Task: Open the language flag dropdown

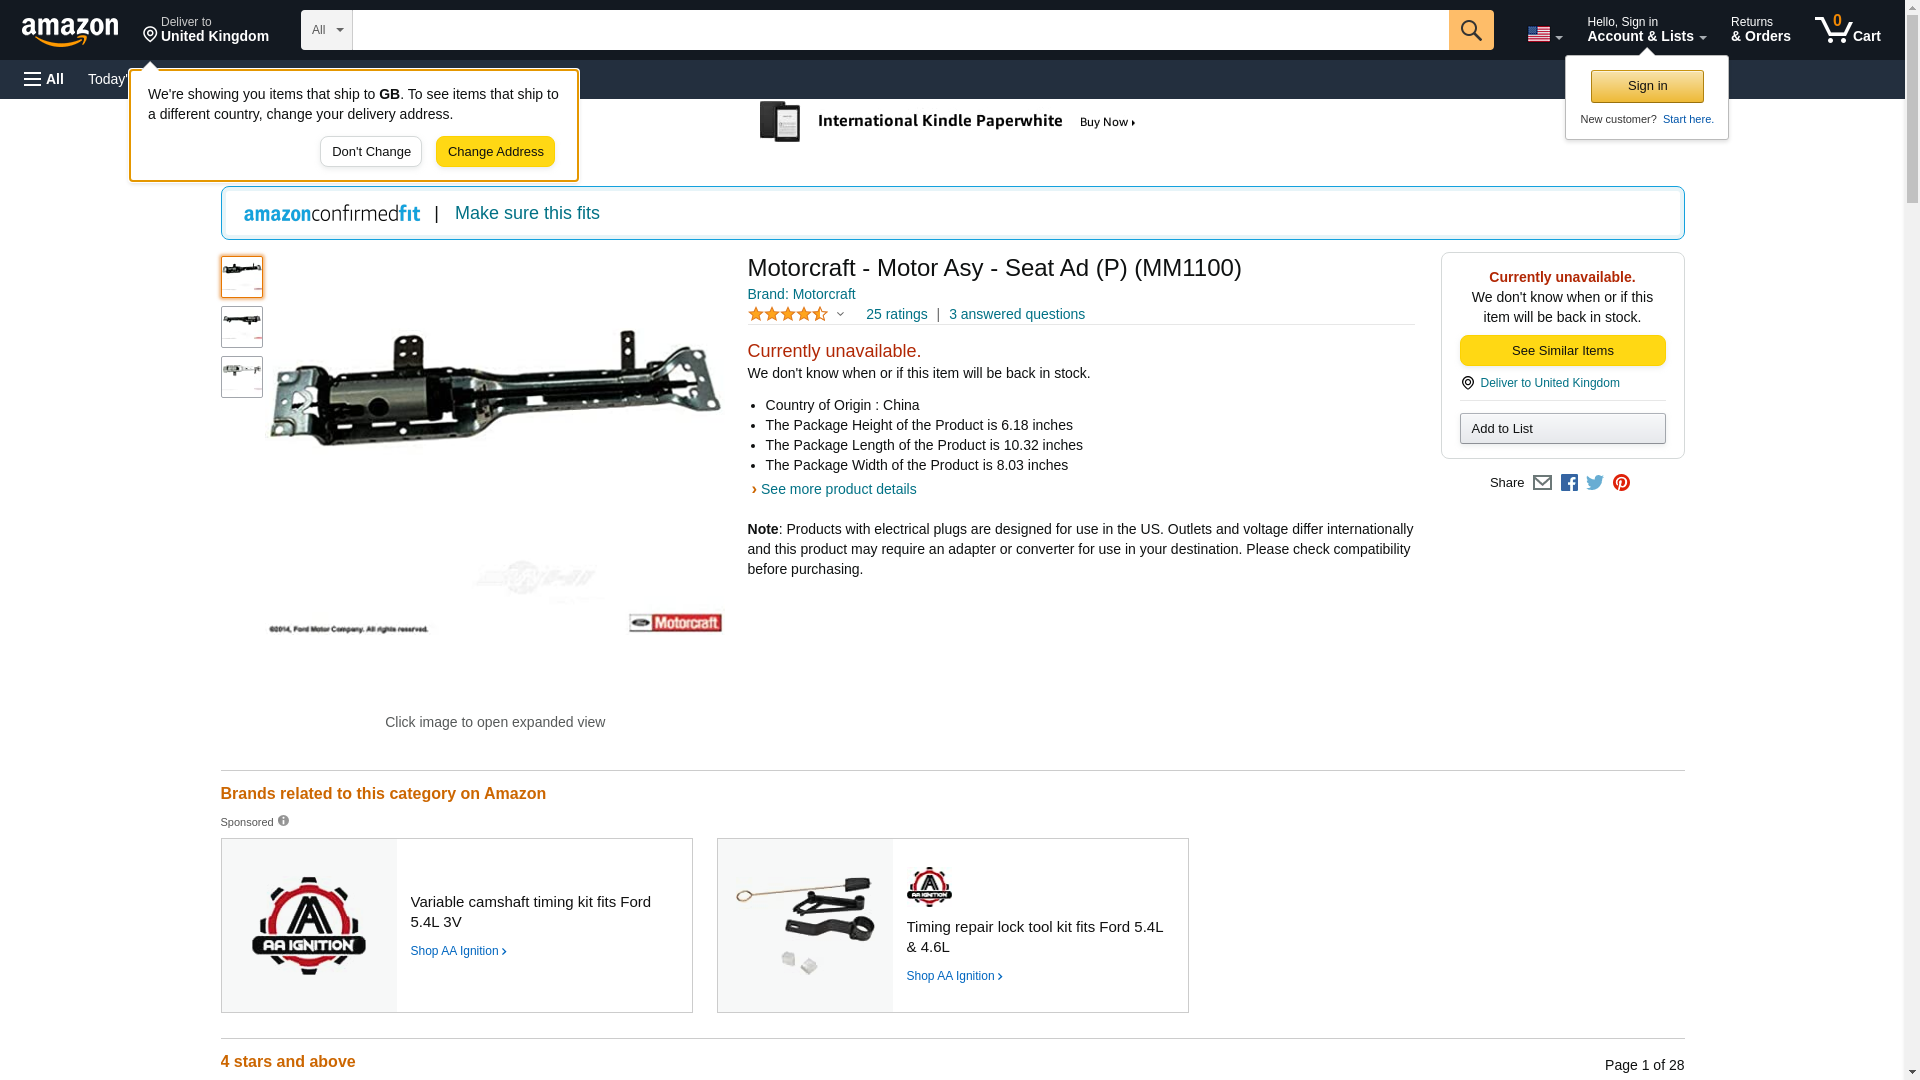Action: click(1544, 34)
